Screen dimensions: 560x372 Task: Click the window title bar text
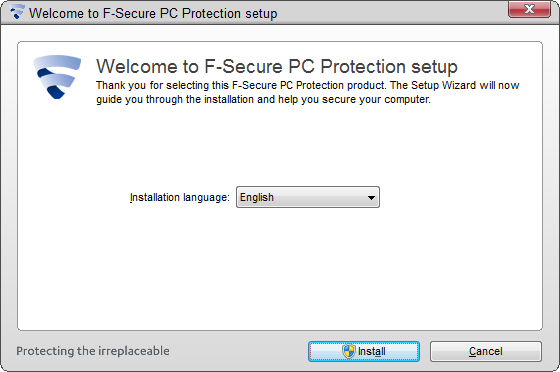153,13
